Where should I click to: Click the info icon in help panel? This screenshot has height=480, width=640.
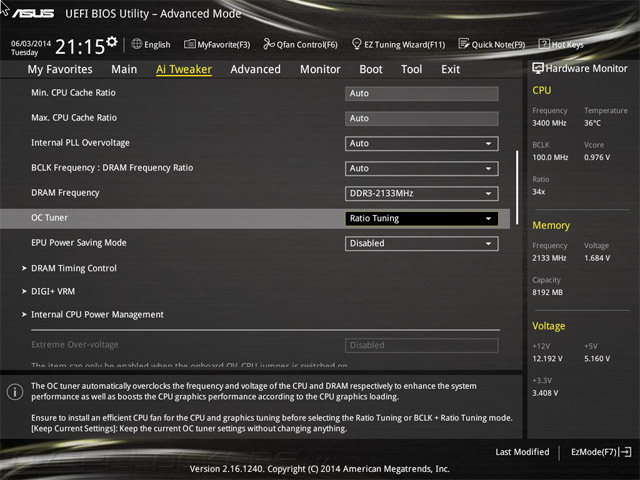[15, 392]
